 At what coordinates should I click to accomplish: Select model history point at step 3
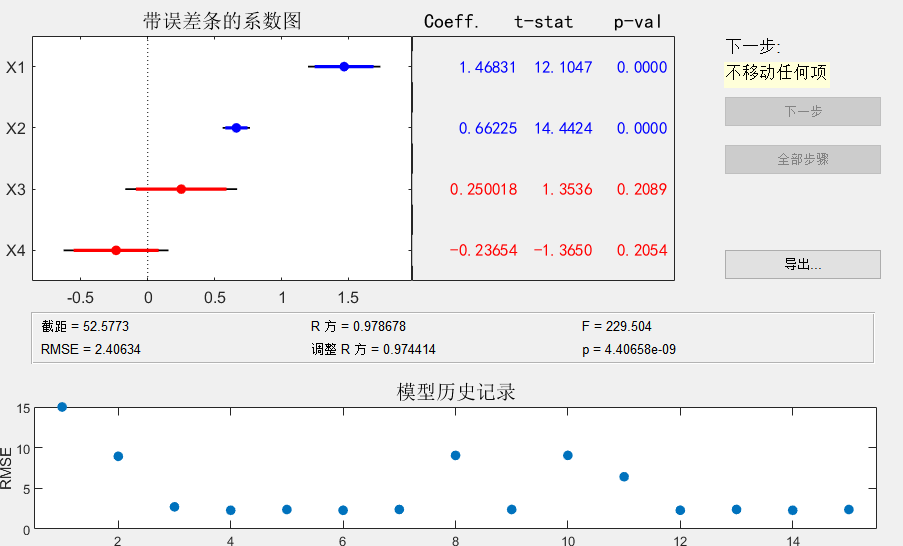[x=174, y=507]
